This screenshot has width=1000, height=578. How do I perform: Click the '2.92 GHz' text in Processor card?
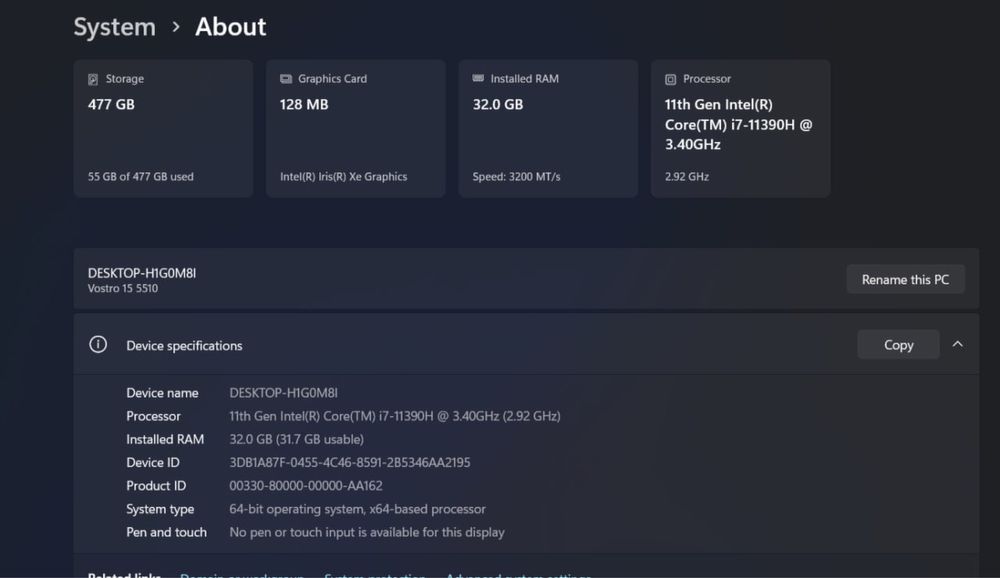pos(686,177)
